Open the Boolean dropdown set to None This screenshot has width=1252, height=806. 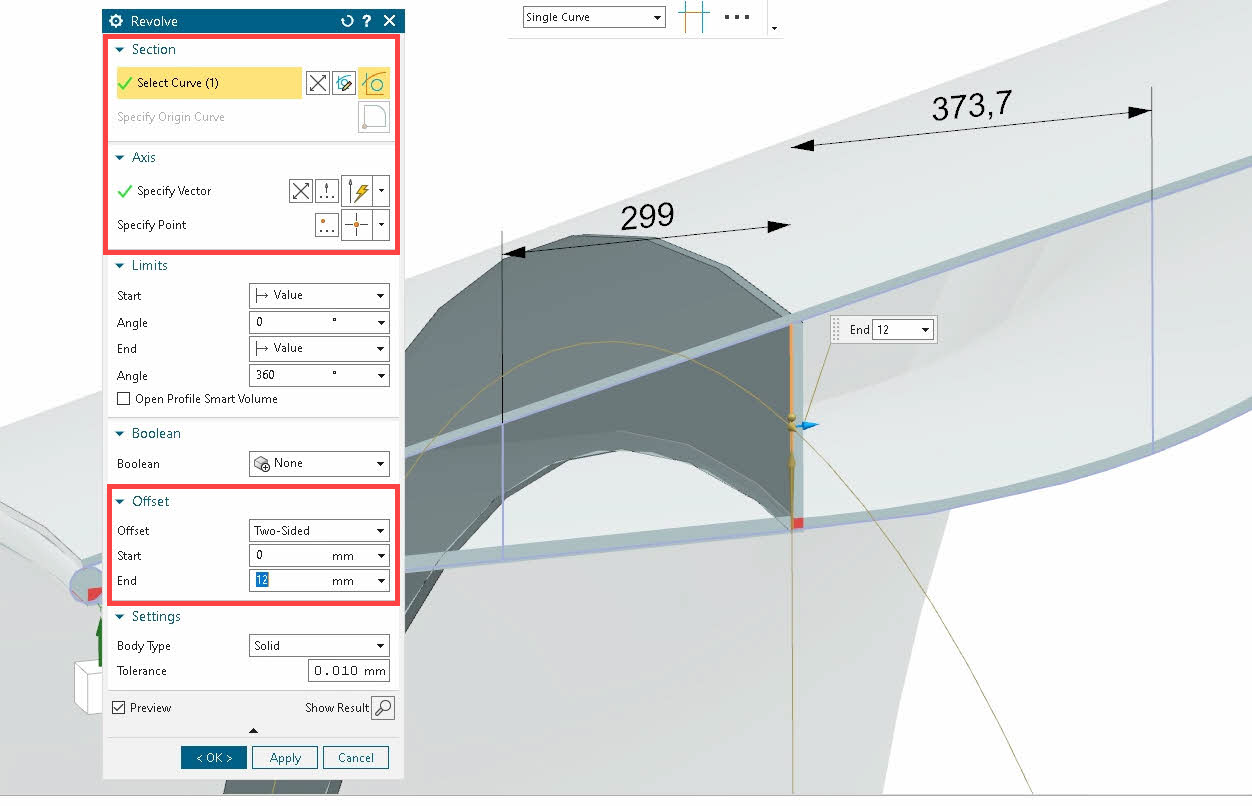[x=319, y=464]
